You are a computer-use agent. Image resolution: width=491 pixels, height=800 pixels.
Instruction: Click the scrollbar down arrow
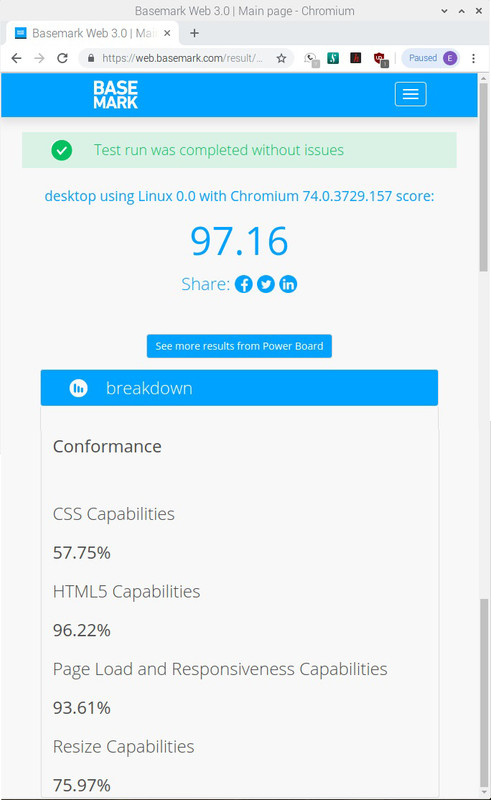(483, 793)
